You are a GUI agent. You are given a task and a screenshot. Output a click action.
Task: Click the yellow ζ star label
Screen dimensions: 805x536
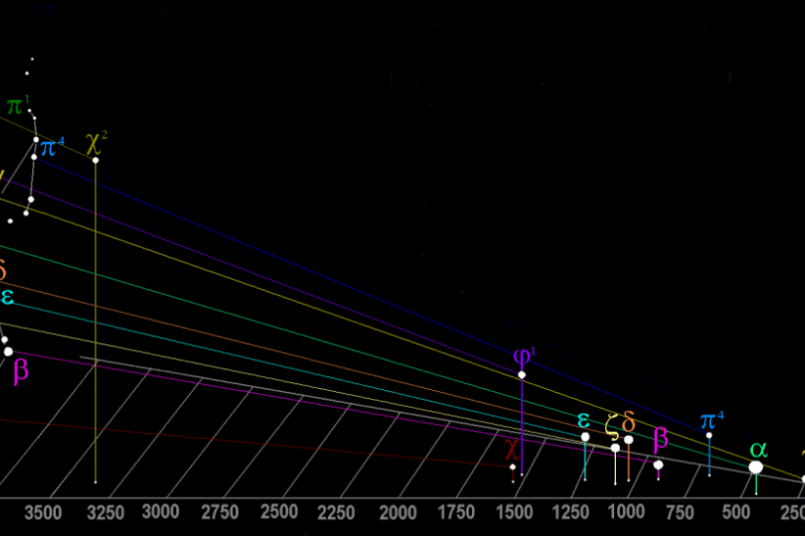pyautogui.click(x=611, y=426)
